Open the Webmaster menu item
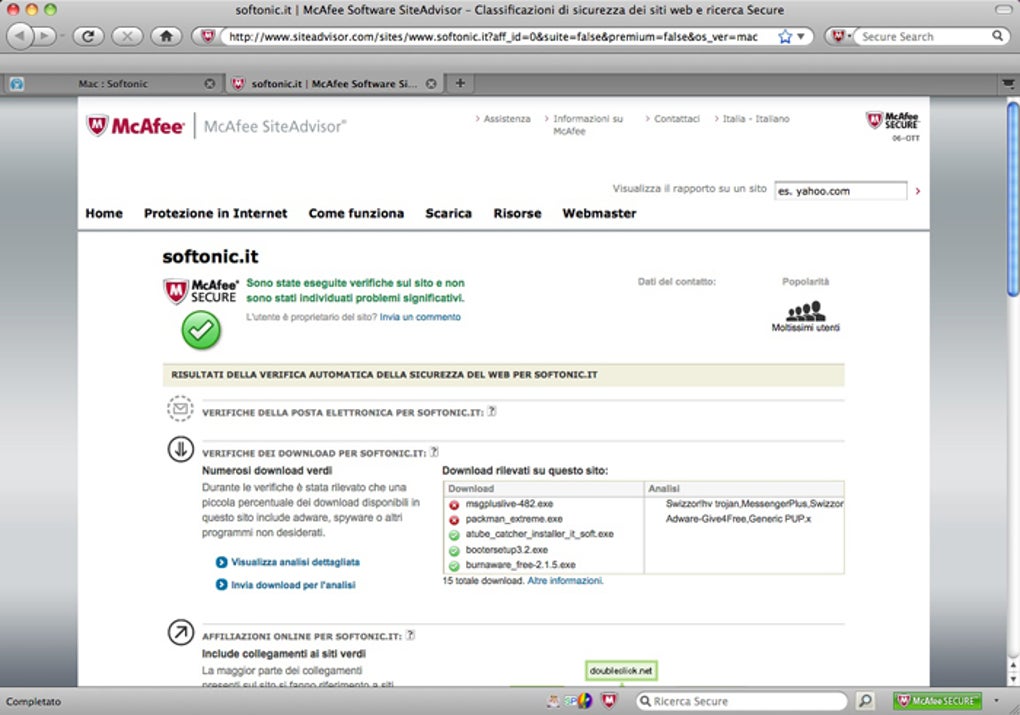The image size is (1020, 715). pyautogui.click(x=599, y=213)
